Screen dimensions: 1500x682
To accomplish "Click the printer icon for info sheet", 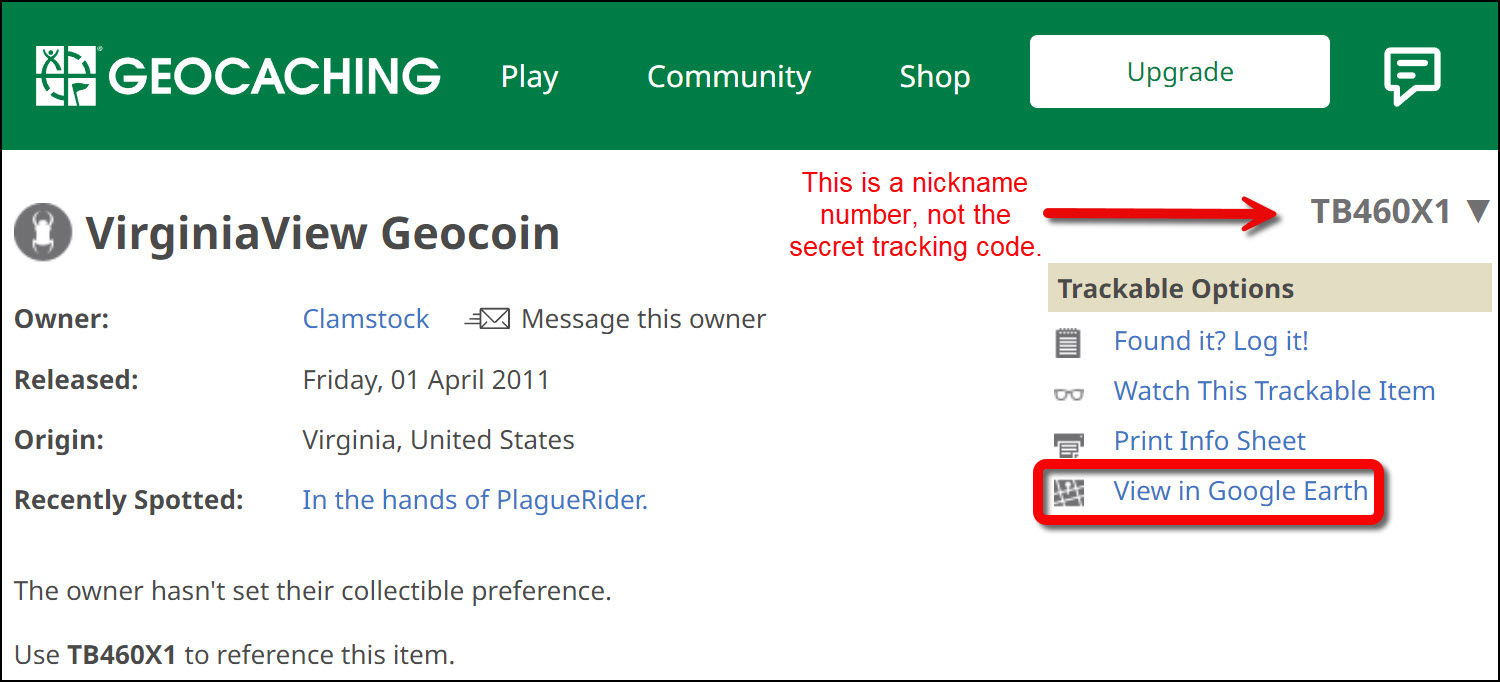I will pos(1068,443).
